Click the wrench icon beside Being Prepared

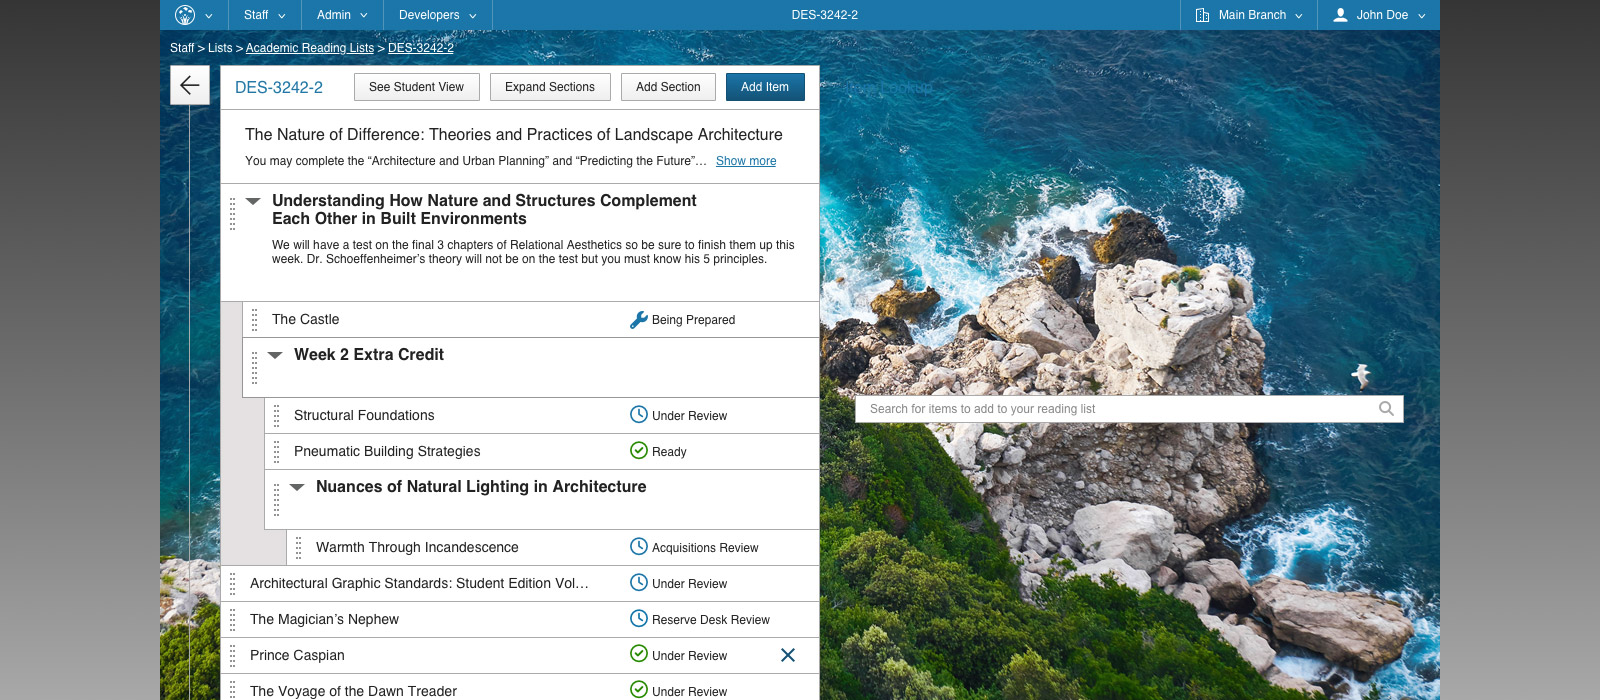(638, 320)
